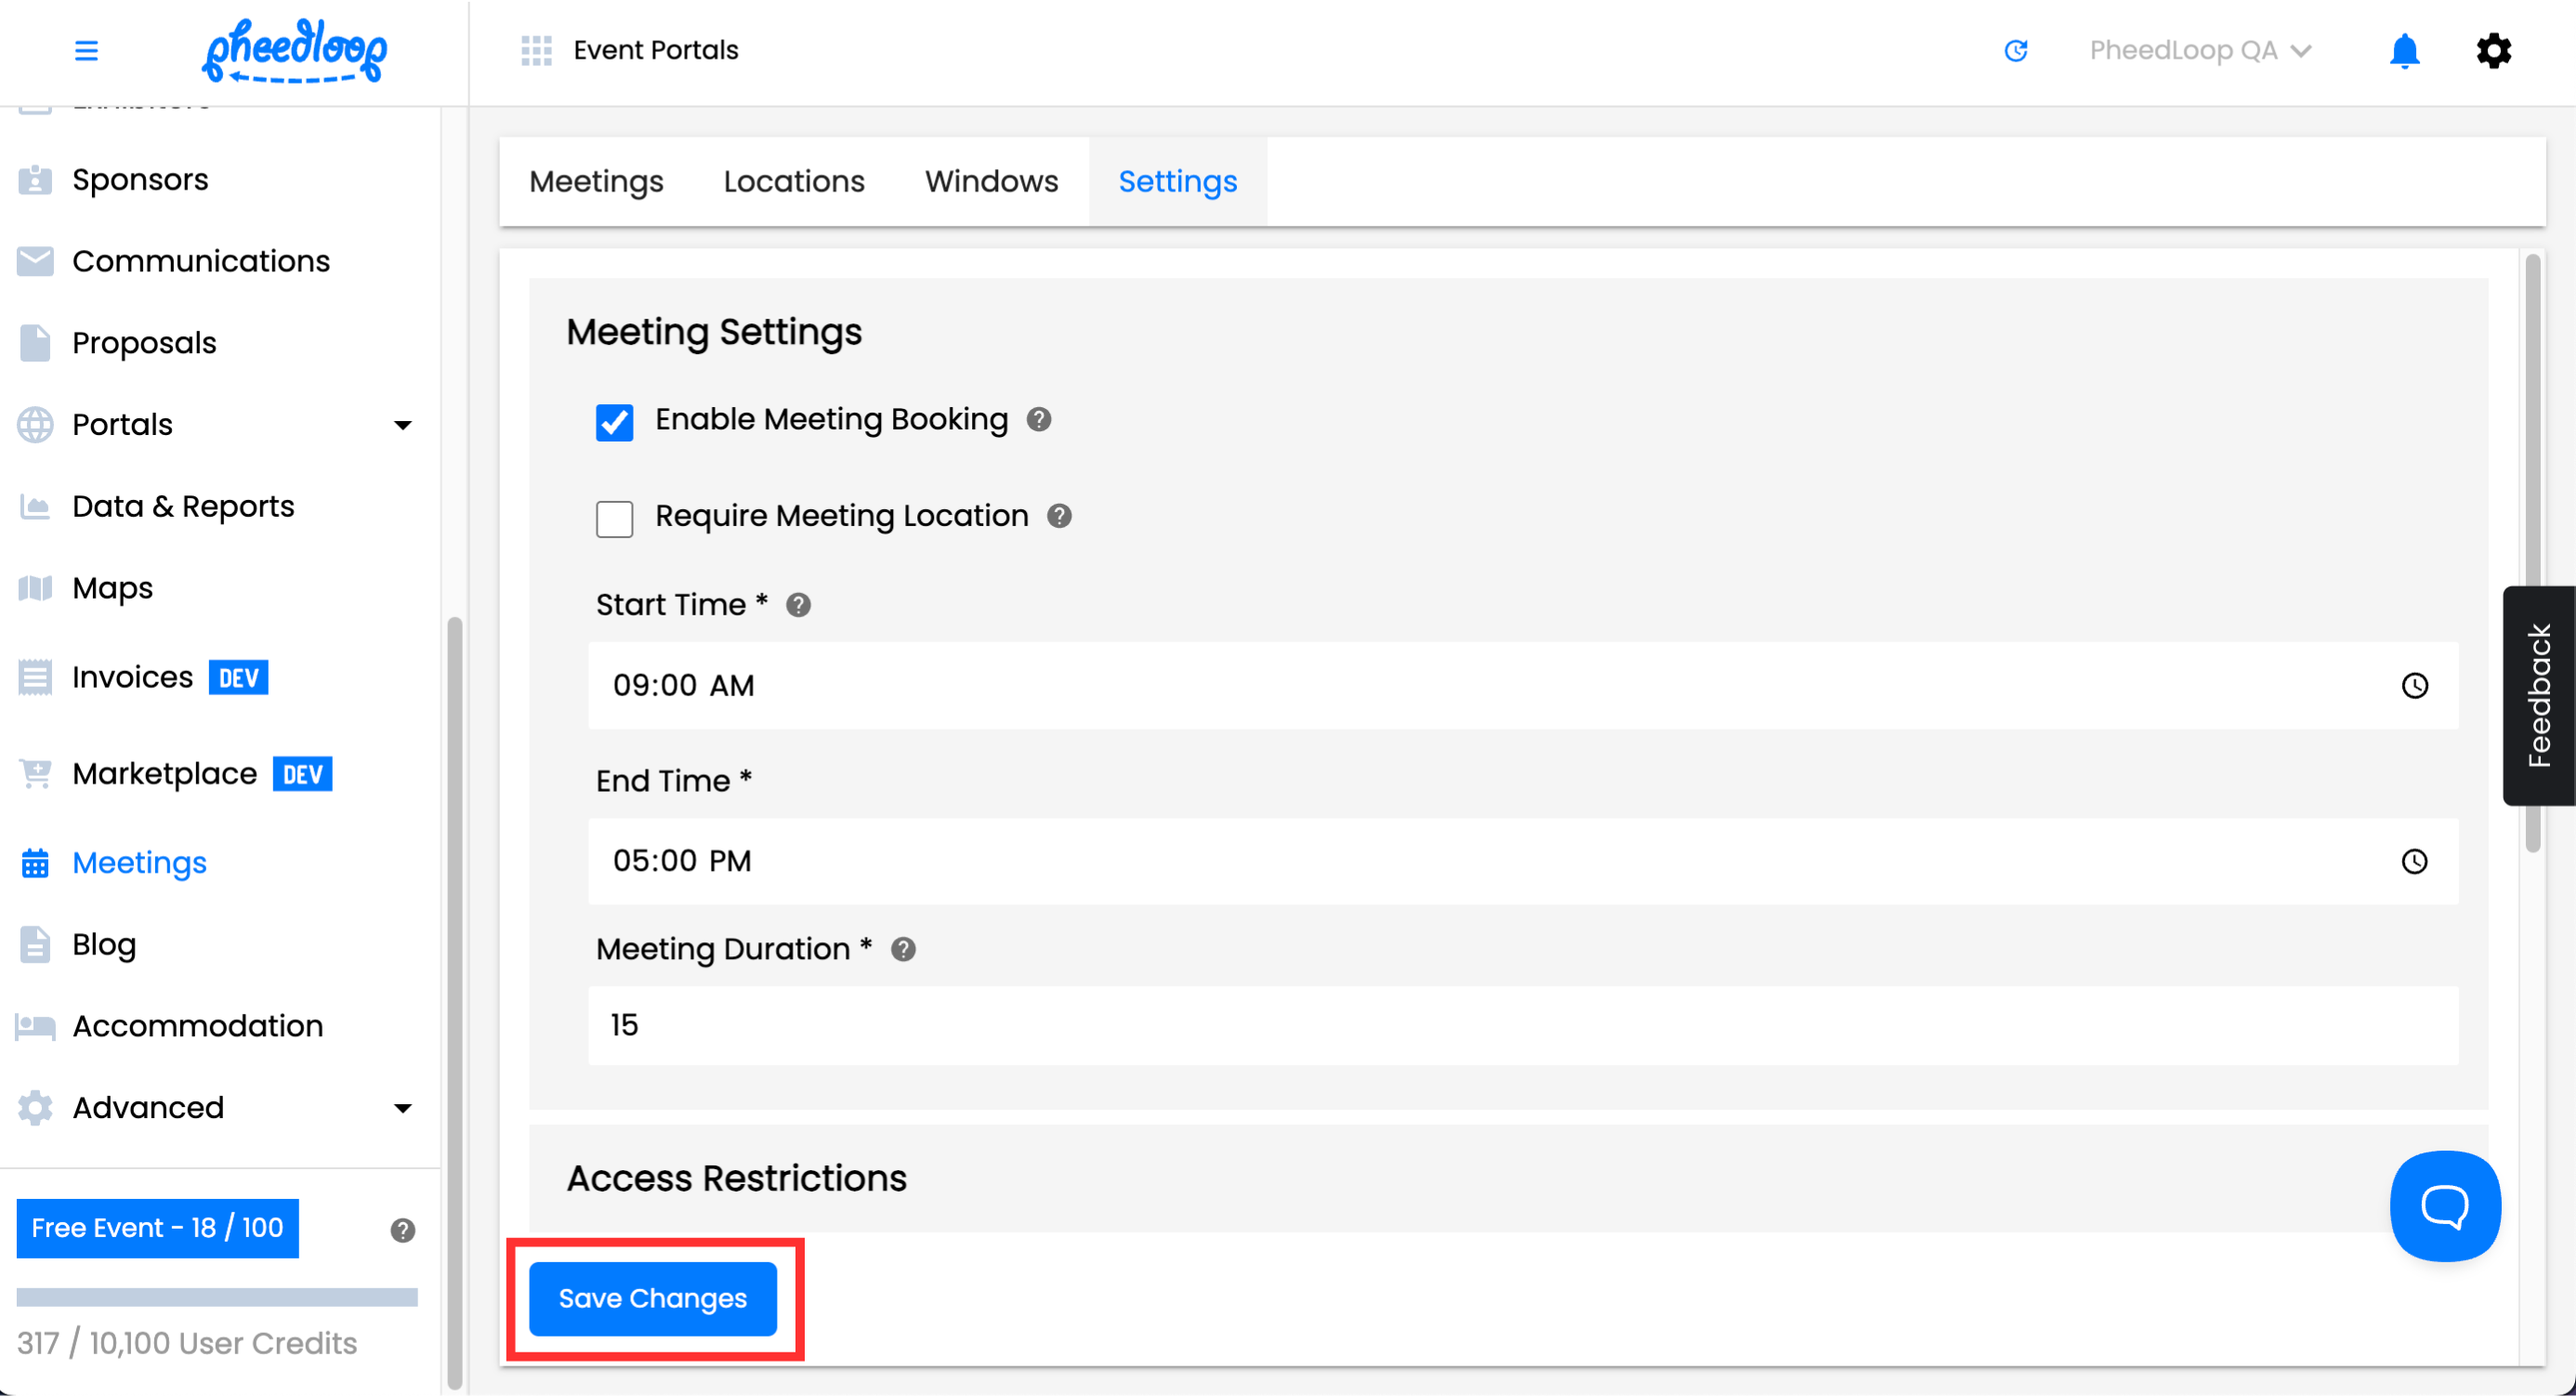Open the PheedLoop QA account dropdown
The height and width of the screenshot is (1396, 2576).
click(2199, 50)
